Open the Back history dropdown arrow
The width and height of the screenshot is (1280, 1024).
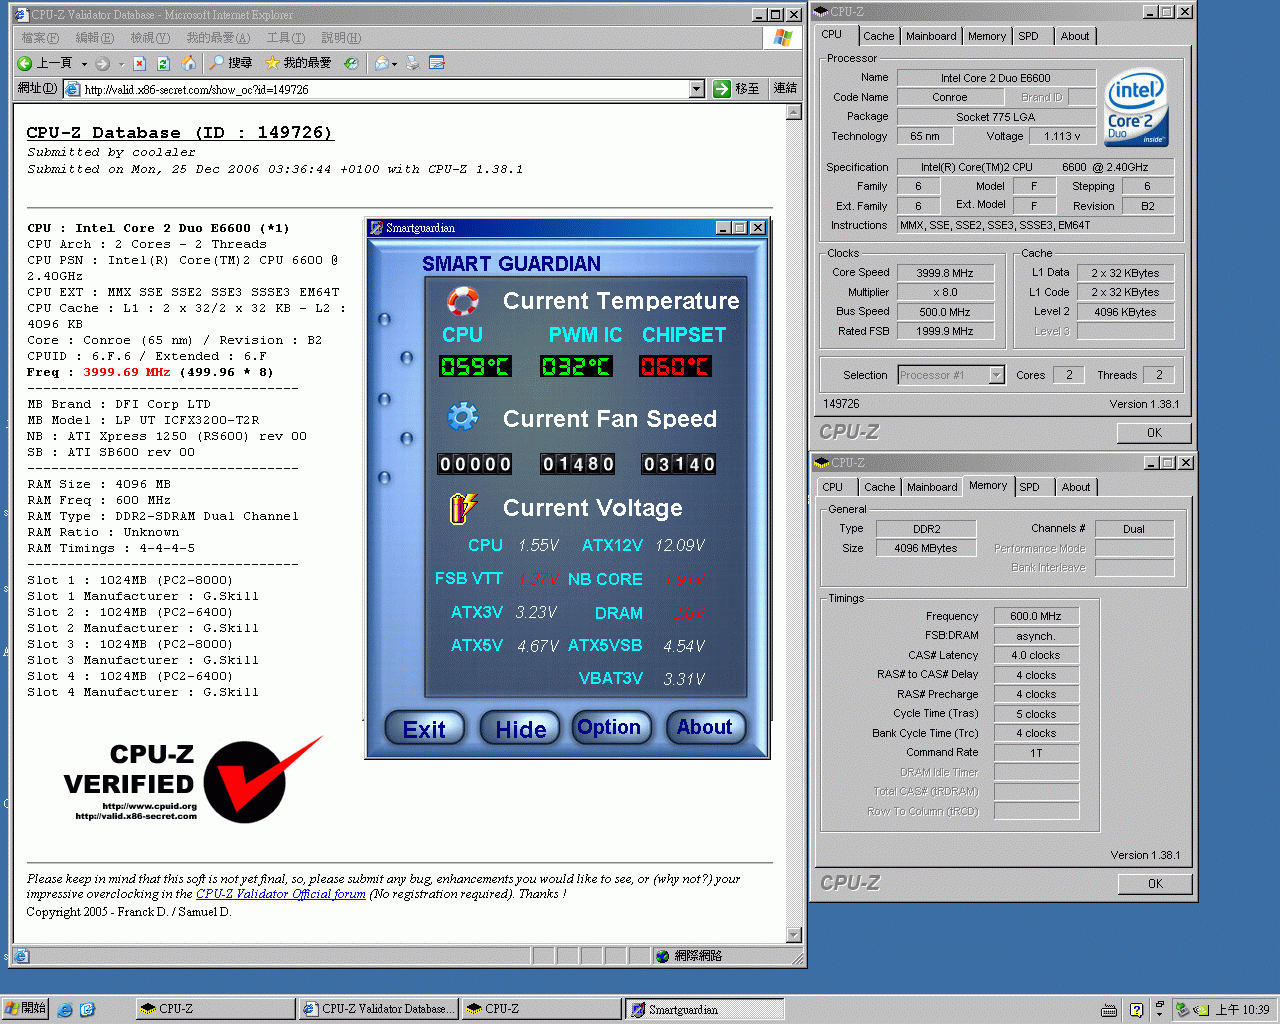(x=84, y=63)
